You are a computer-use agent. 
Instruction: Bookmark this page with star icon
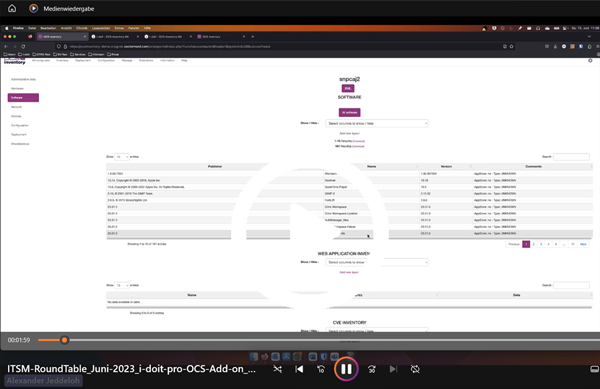[511, 46]
